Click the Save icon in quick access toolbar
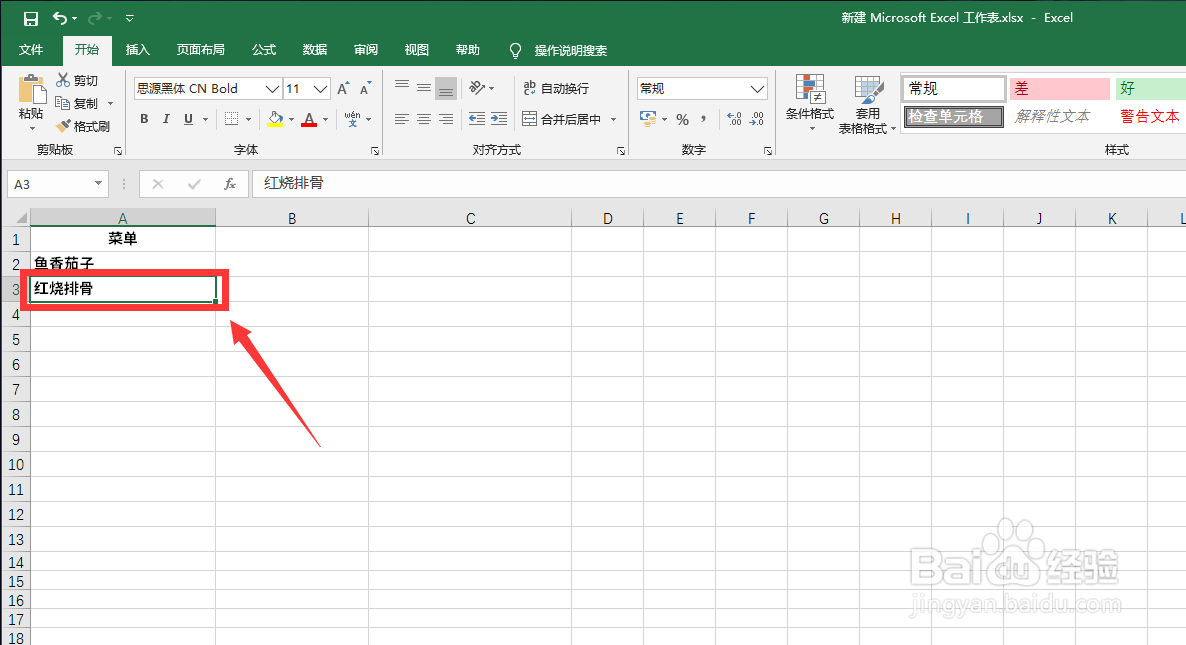 coord(30,18)
